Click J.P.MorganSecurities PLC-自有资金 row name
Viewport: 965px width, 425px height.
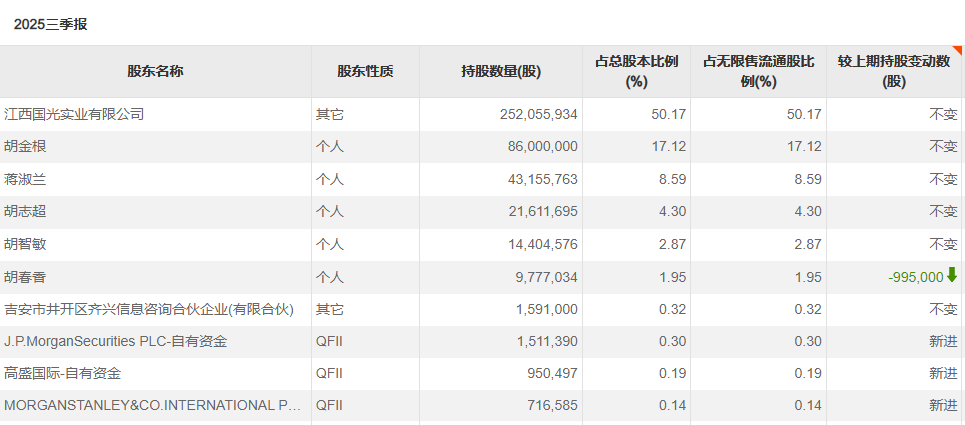coord(115,342)
